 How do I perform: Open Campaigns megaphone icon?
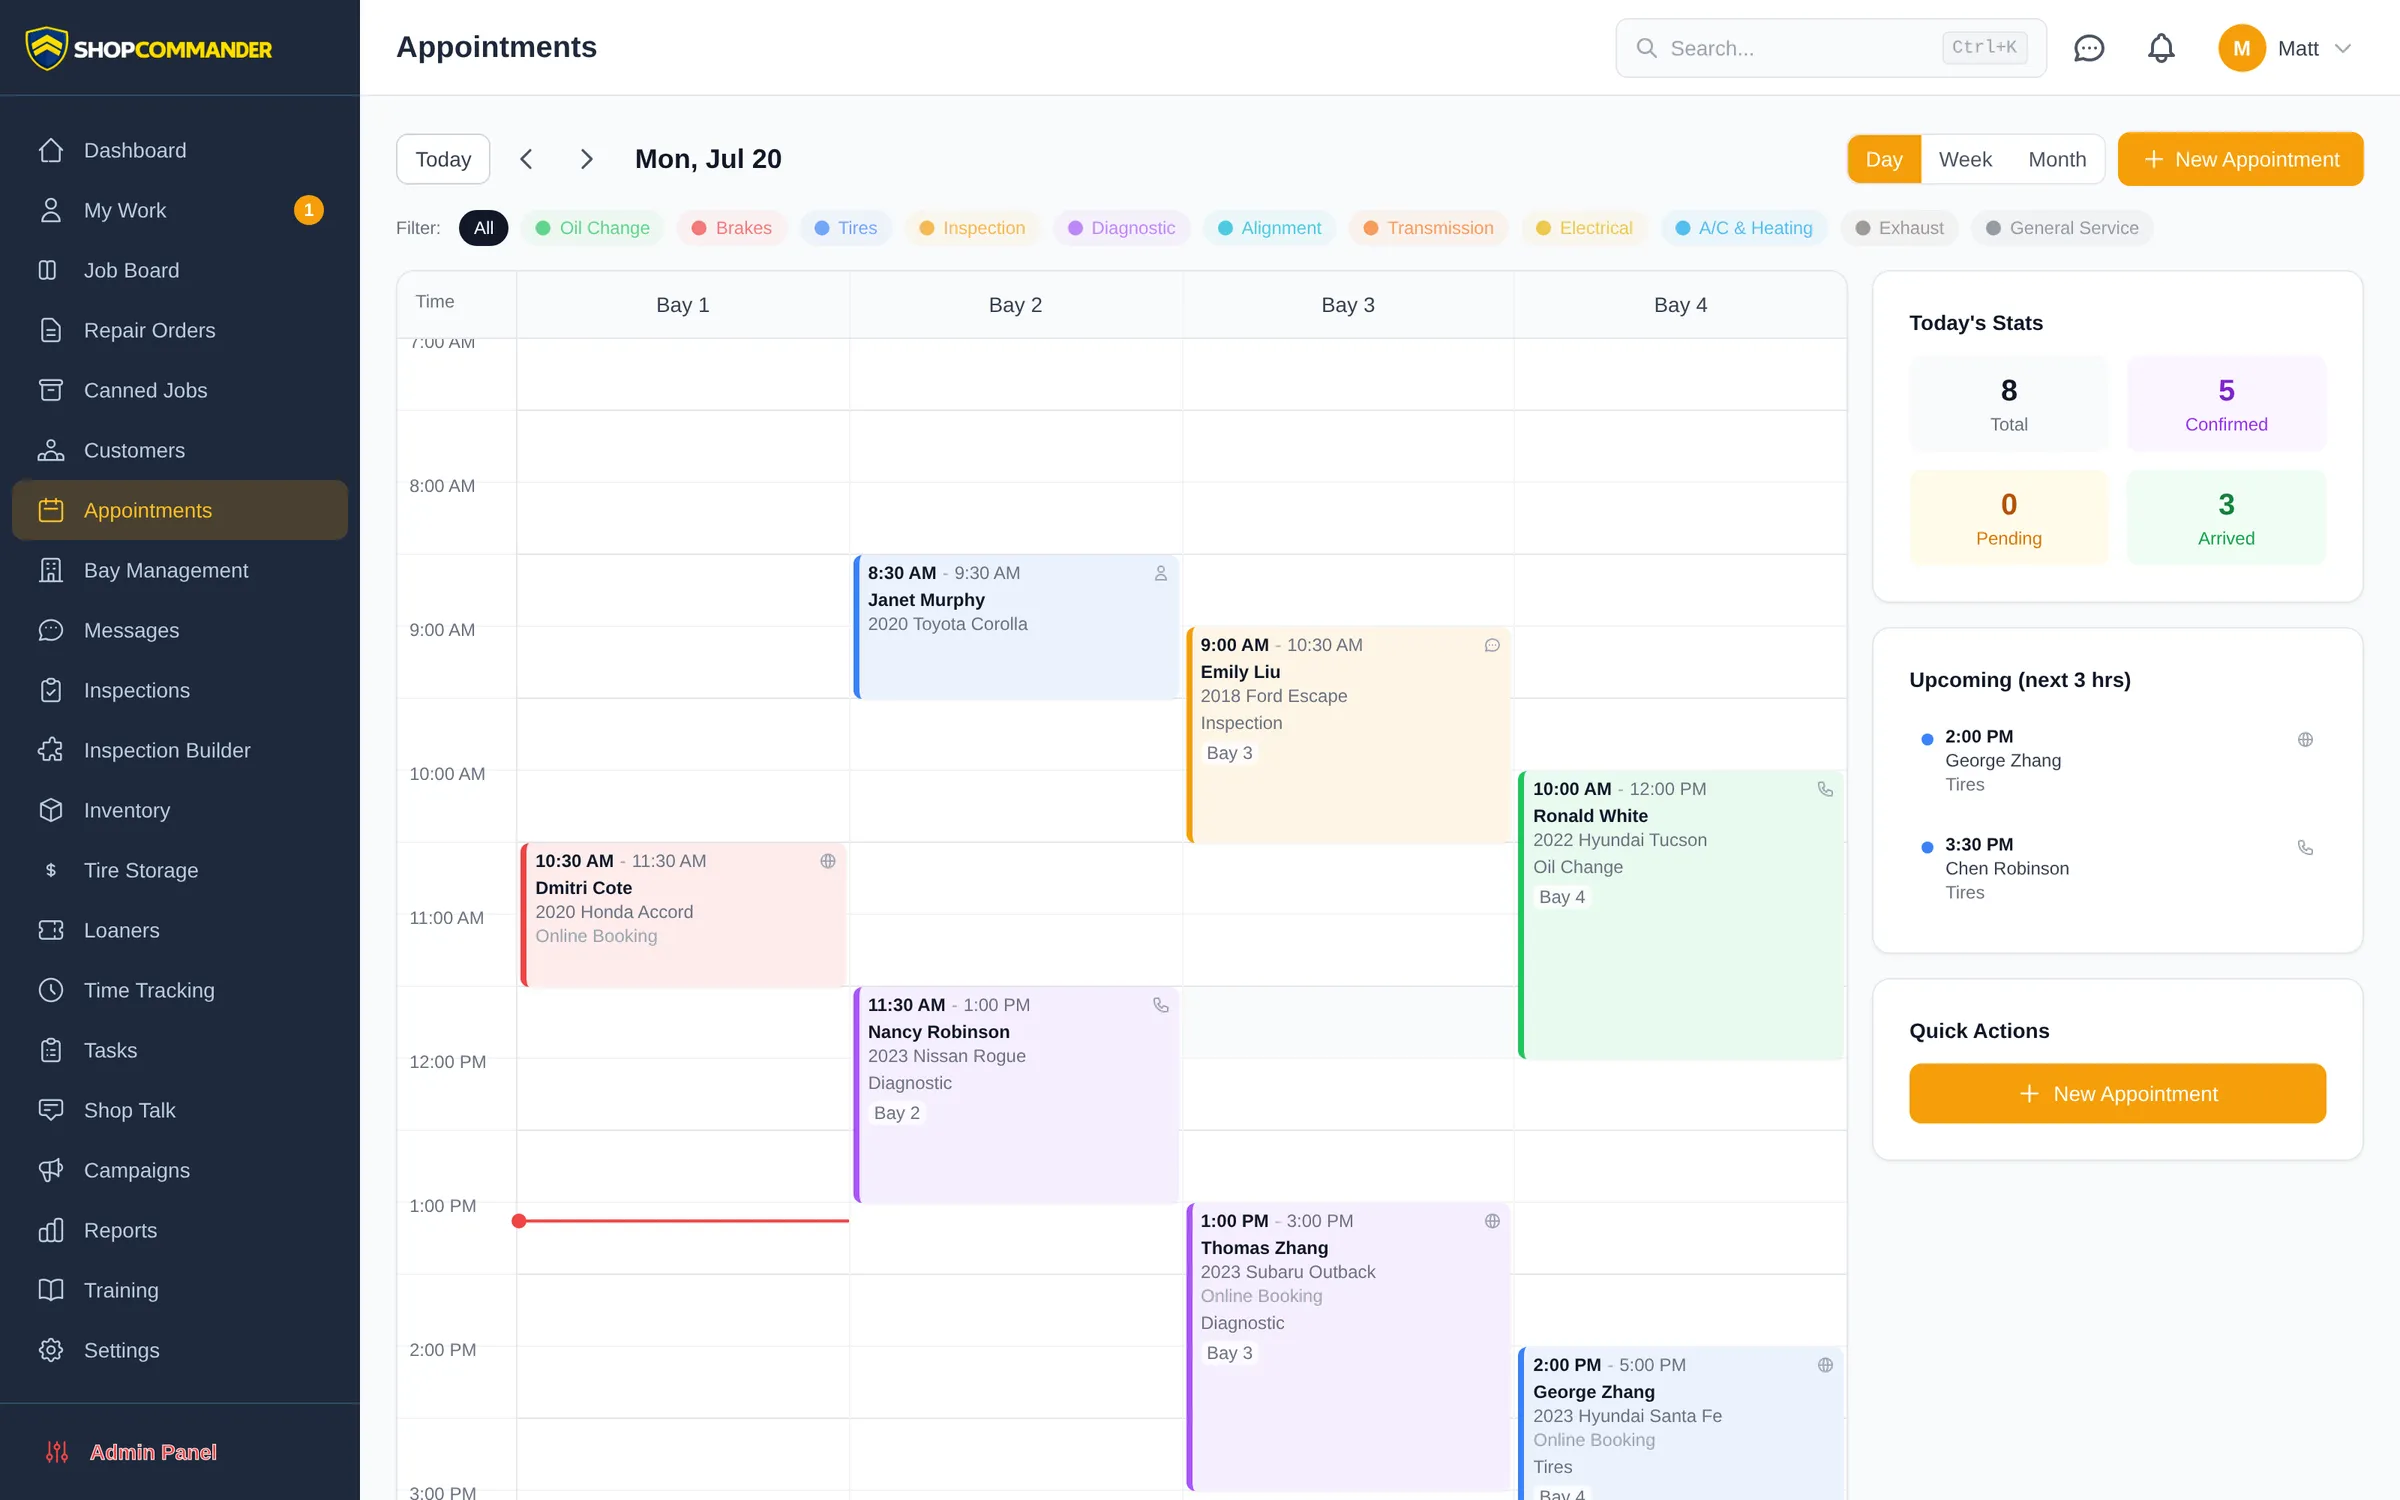50,1170
